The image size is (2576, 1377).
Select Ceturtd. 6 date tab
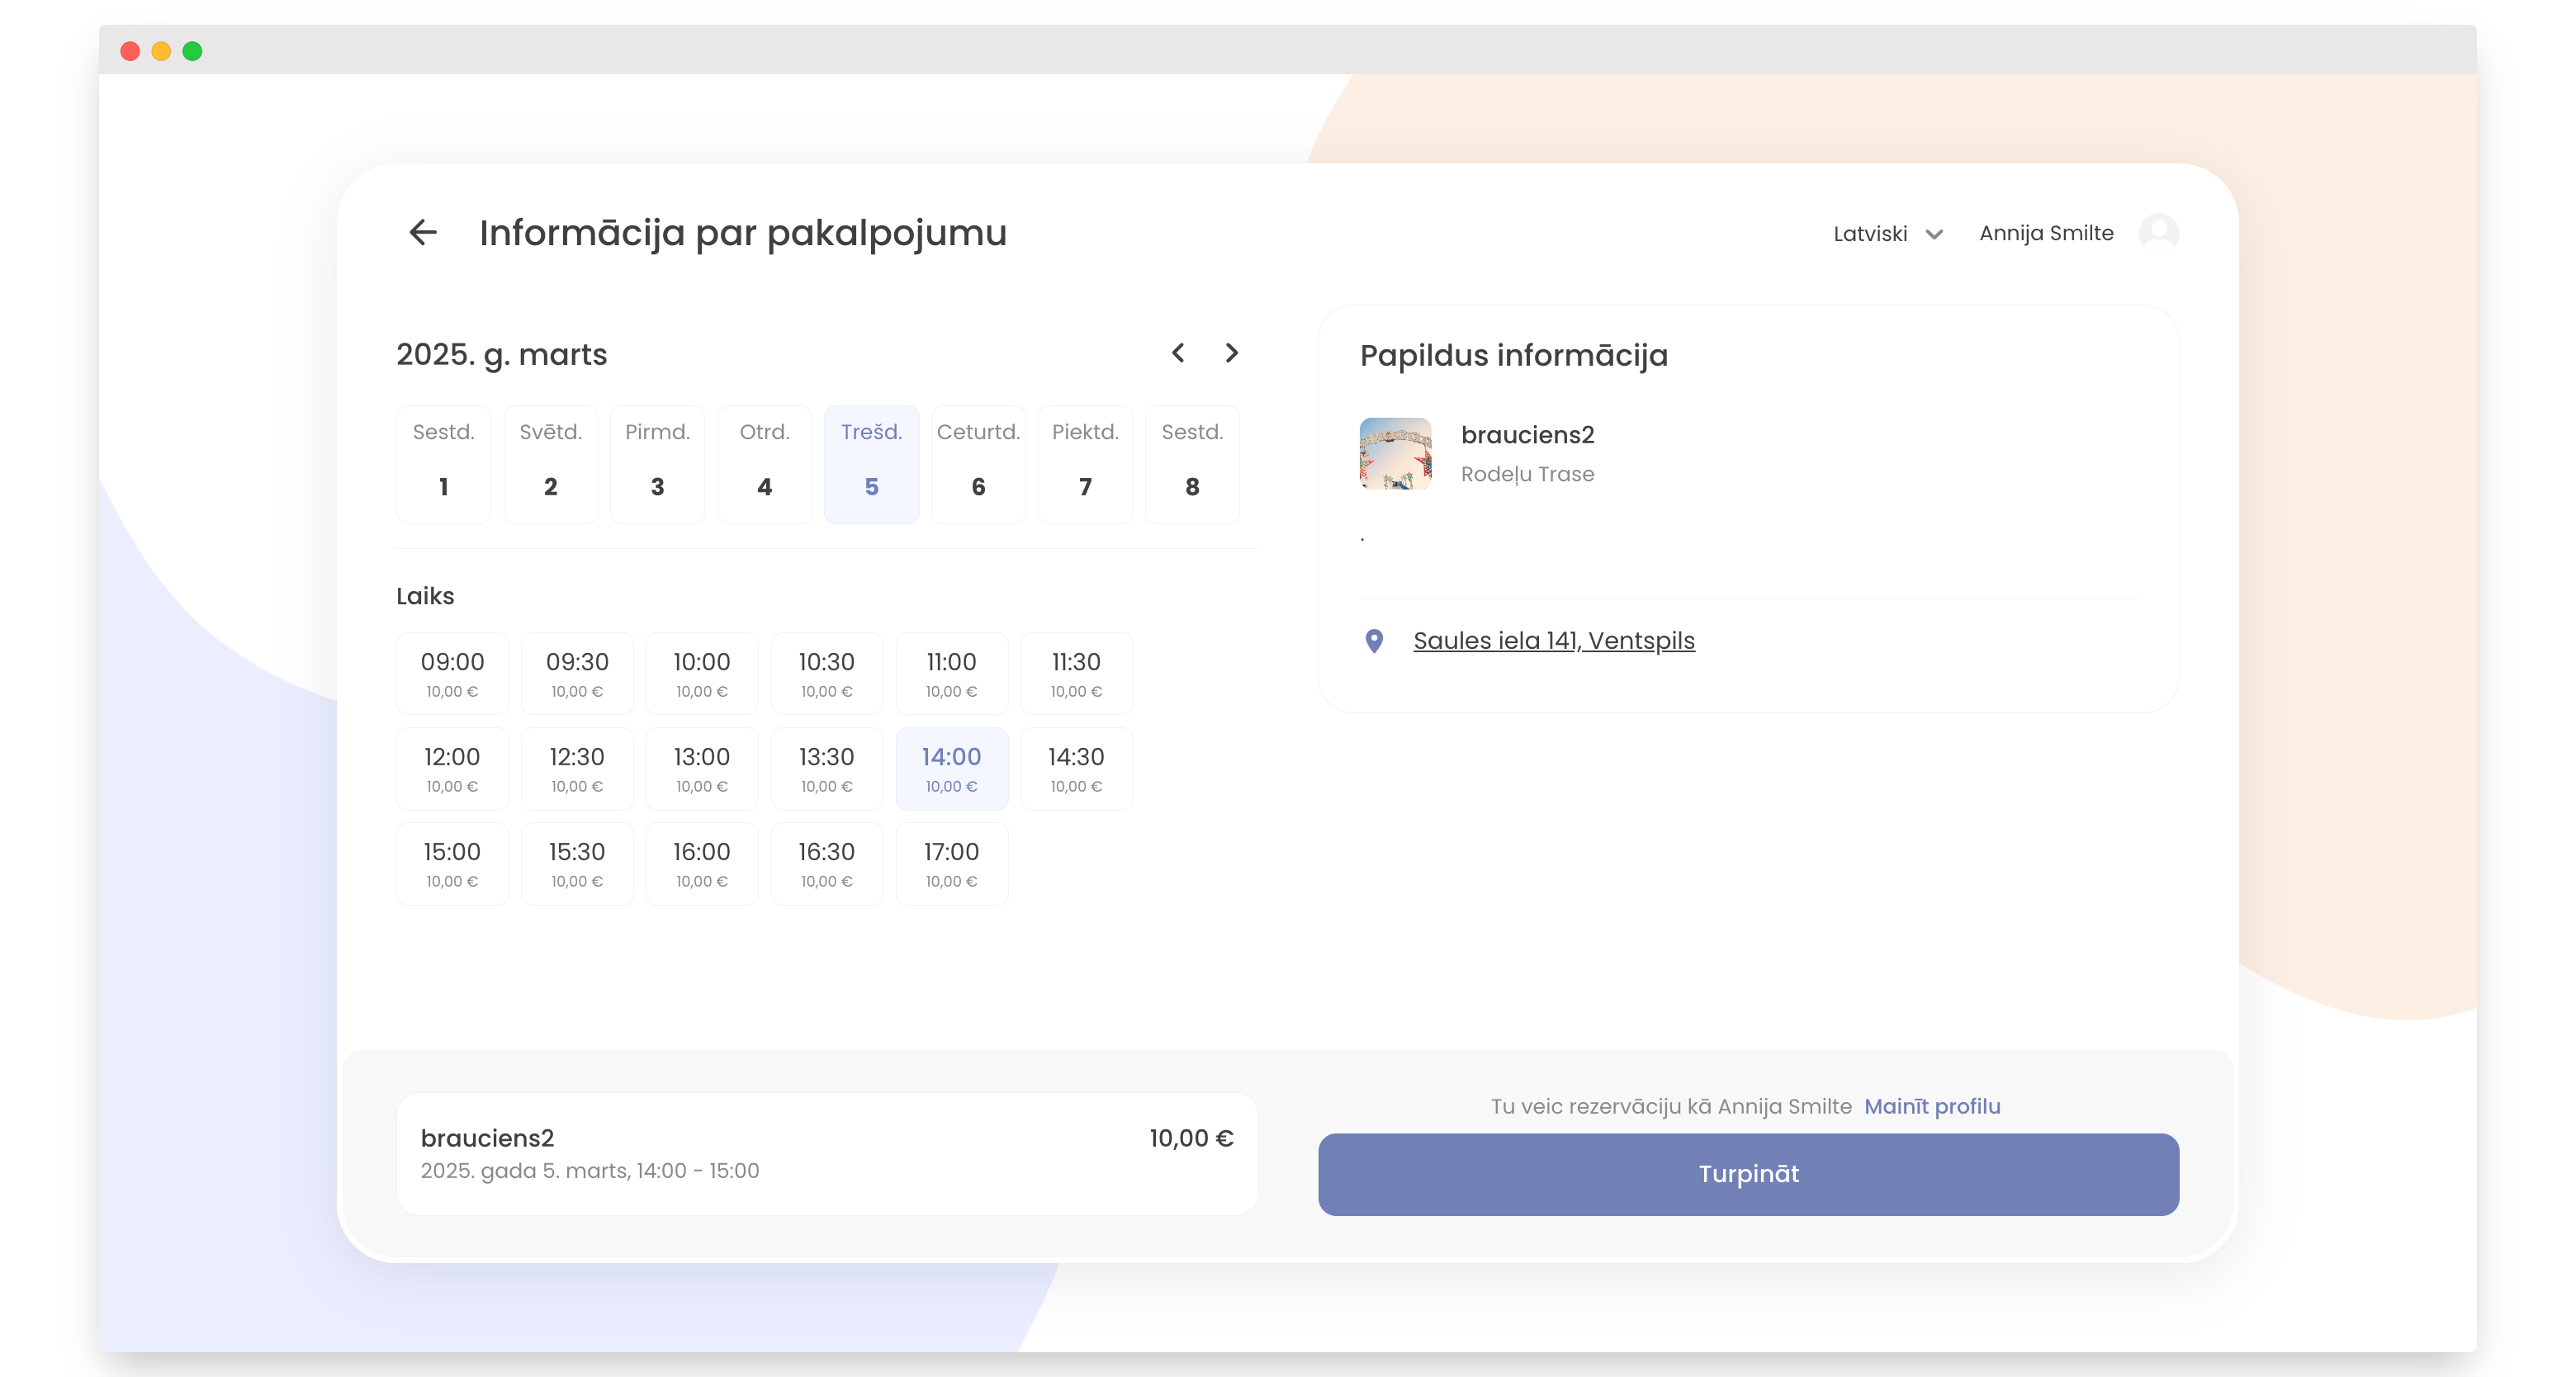(x=978, y=464)
